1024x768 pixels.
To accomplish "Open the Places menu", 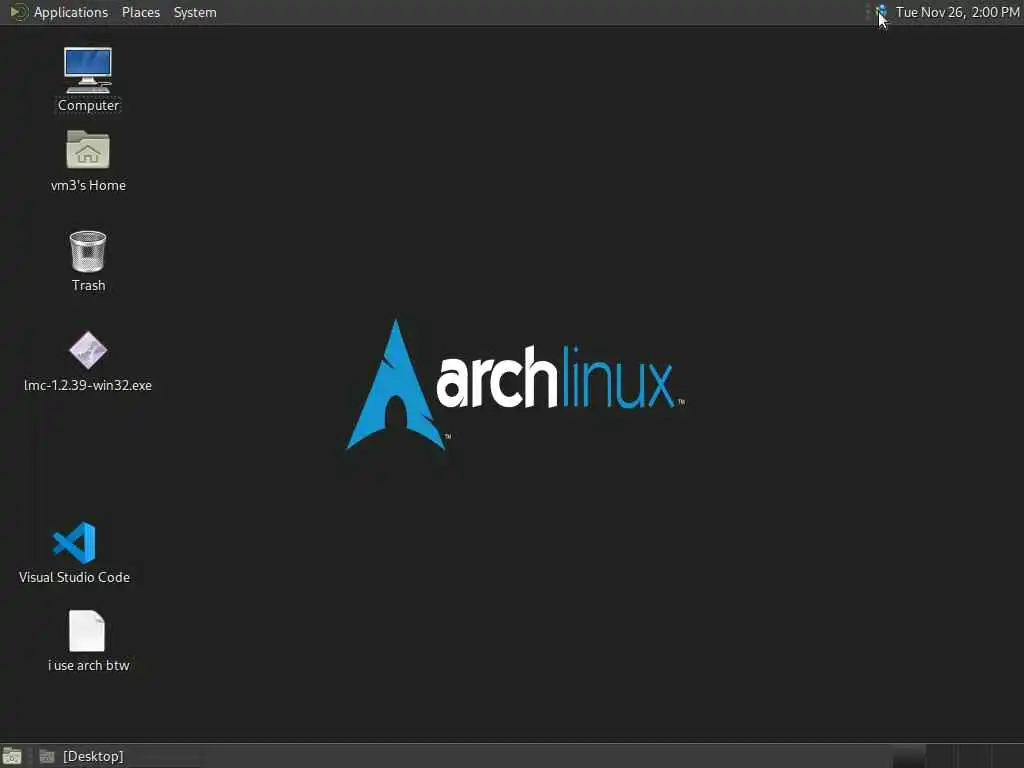I will pyautogui.click(x=141, y=12).
